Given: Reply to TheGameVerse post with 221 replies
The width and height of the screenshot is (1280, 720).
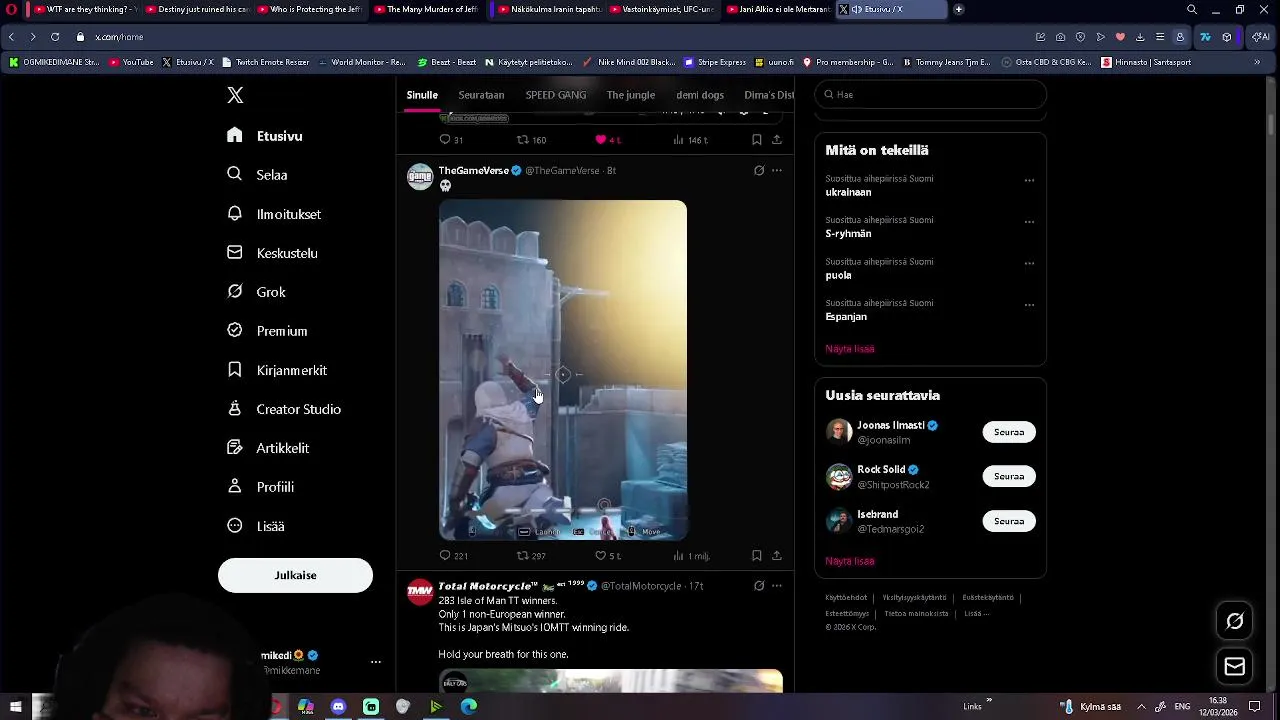Looking at the screenshot, I should [453, 556].
